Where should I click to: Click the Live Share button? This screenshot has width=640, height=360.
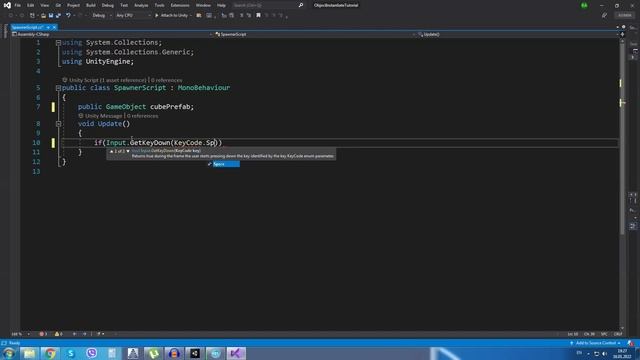click(624, 16)
